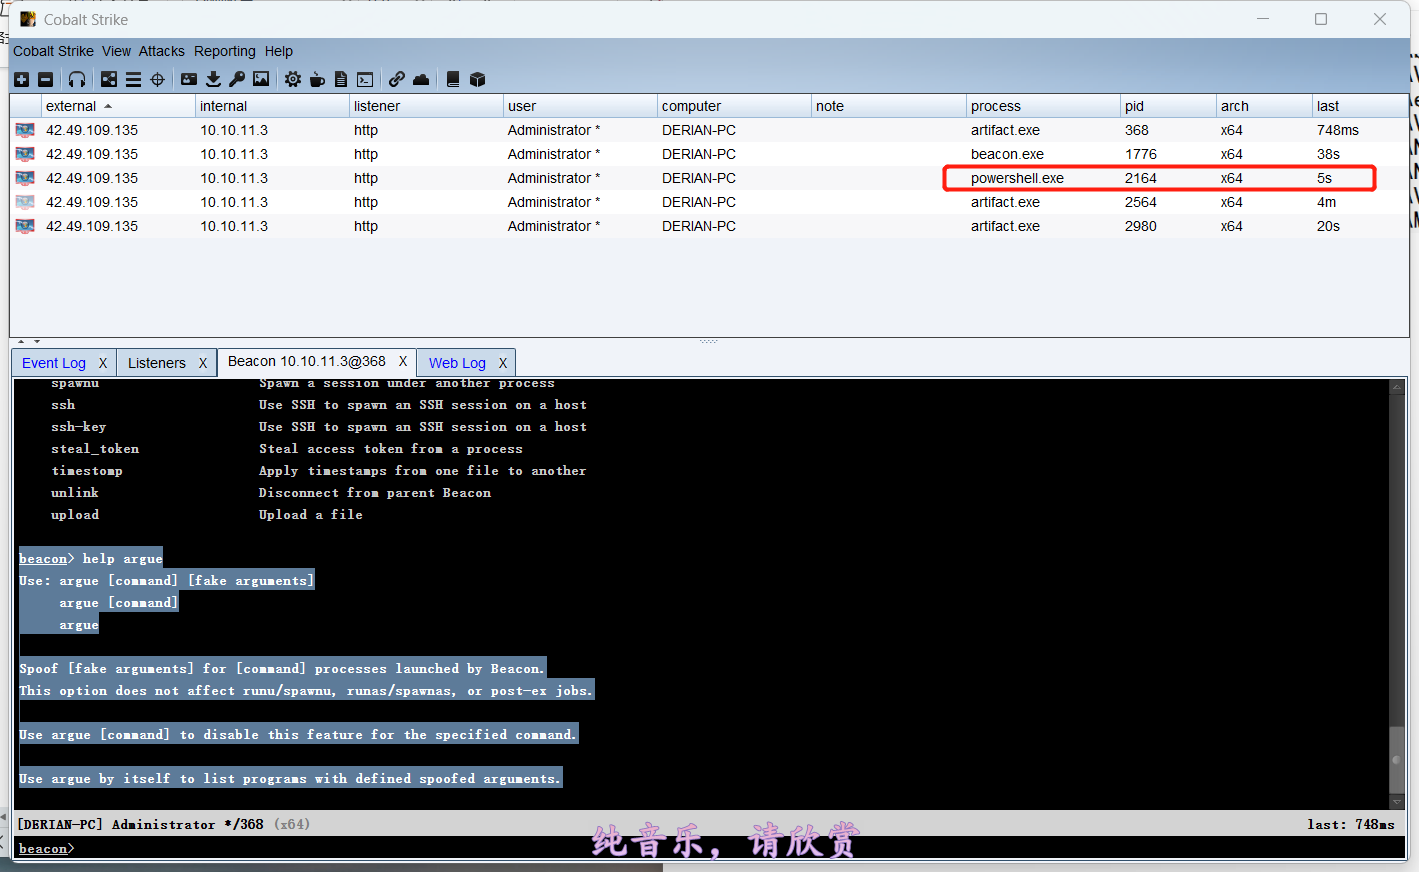Close the Web Log tab
Image resolution: width=1419 pixels, height=872 pixels.
point(503,363)
